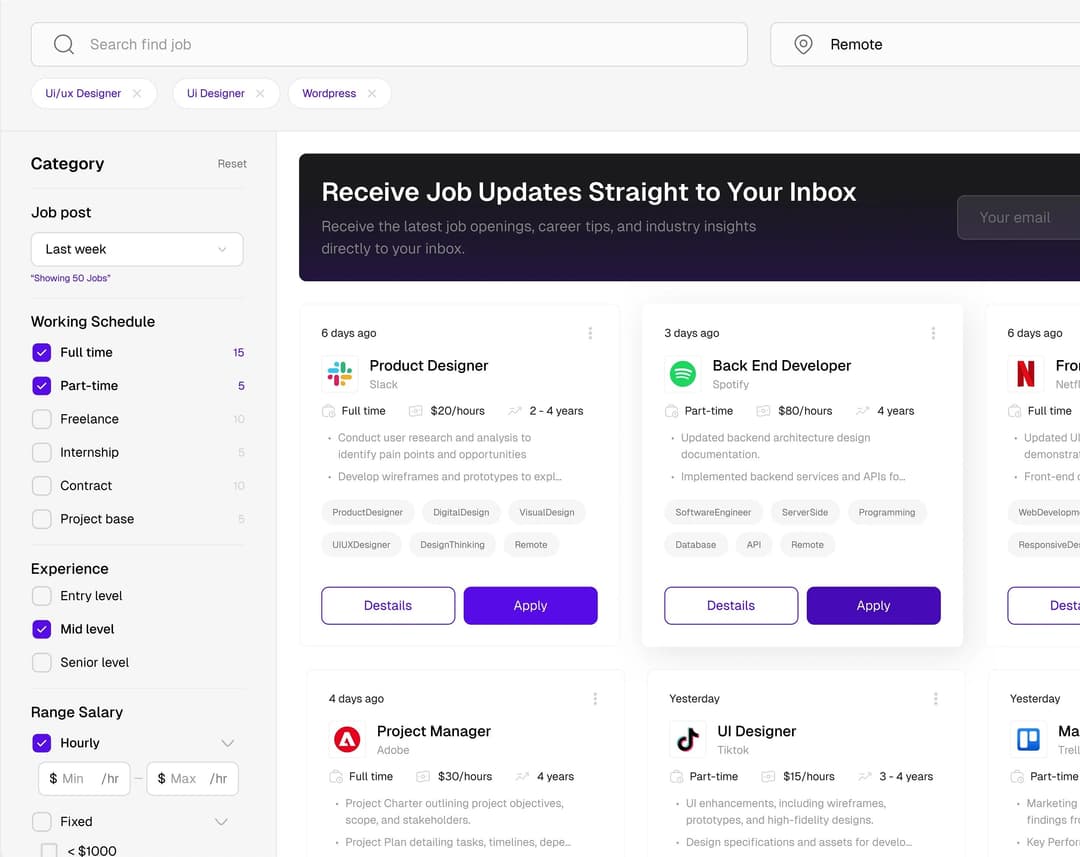Viewport: 1080px width, 857px height.
Task: Check the Fixed salary checkbox
Action: [x=42, y=822]
